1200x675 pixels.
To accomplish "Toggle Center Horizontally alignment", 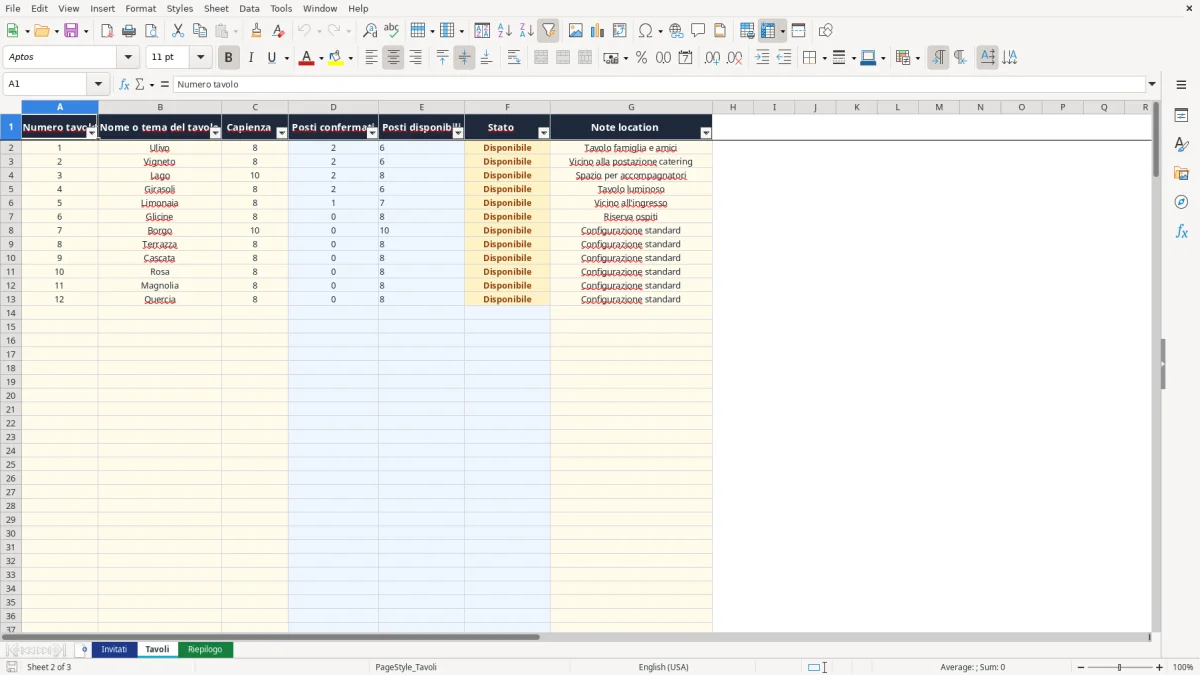I will click(x=393, y=58).
